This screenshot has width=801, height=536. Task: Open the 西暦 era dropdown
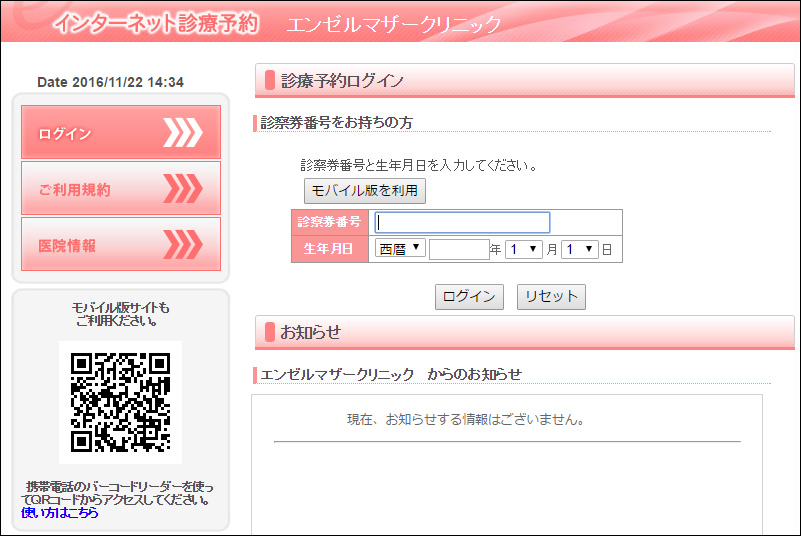point(400,249)
